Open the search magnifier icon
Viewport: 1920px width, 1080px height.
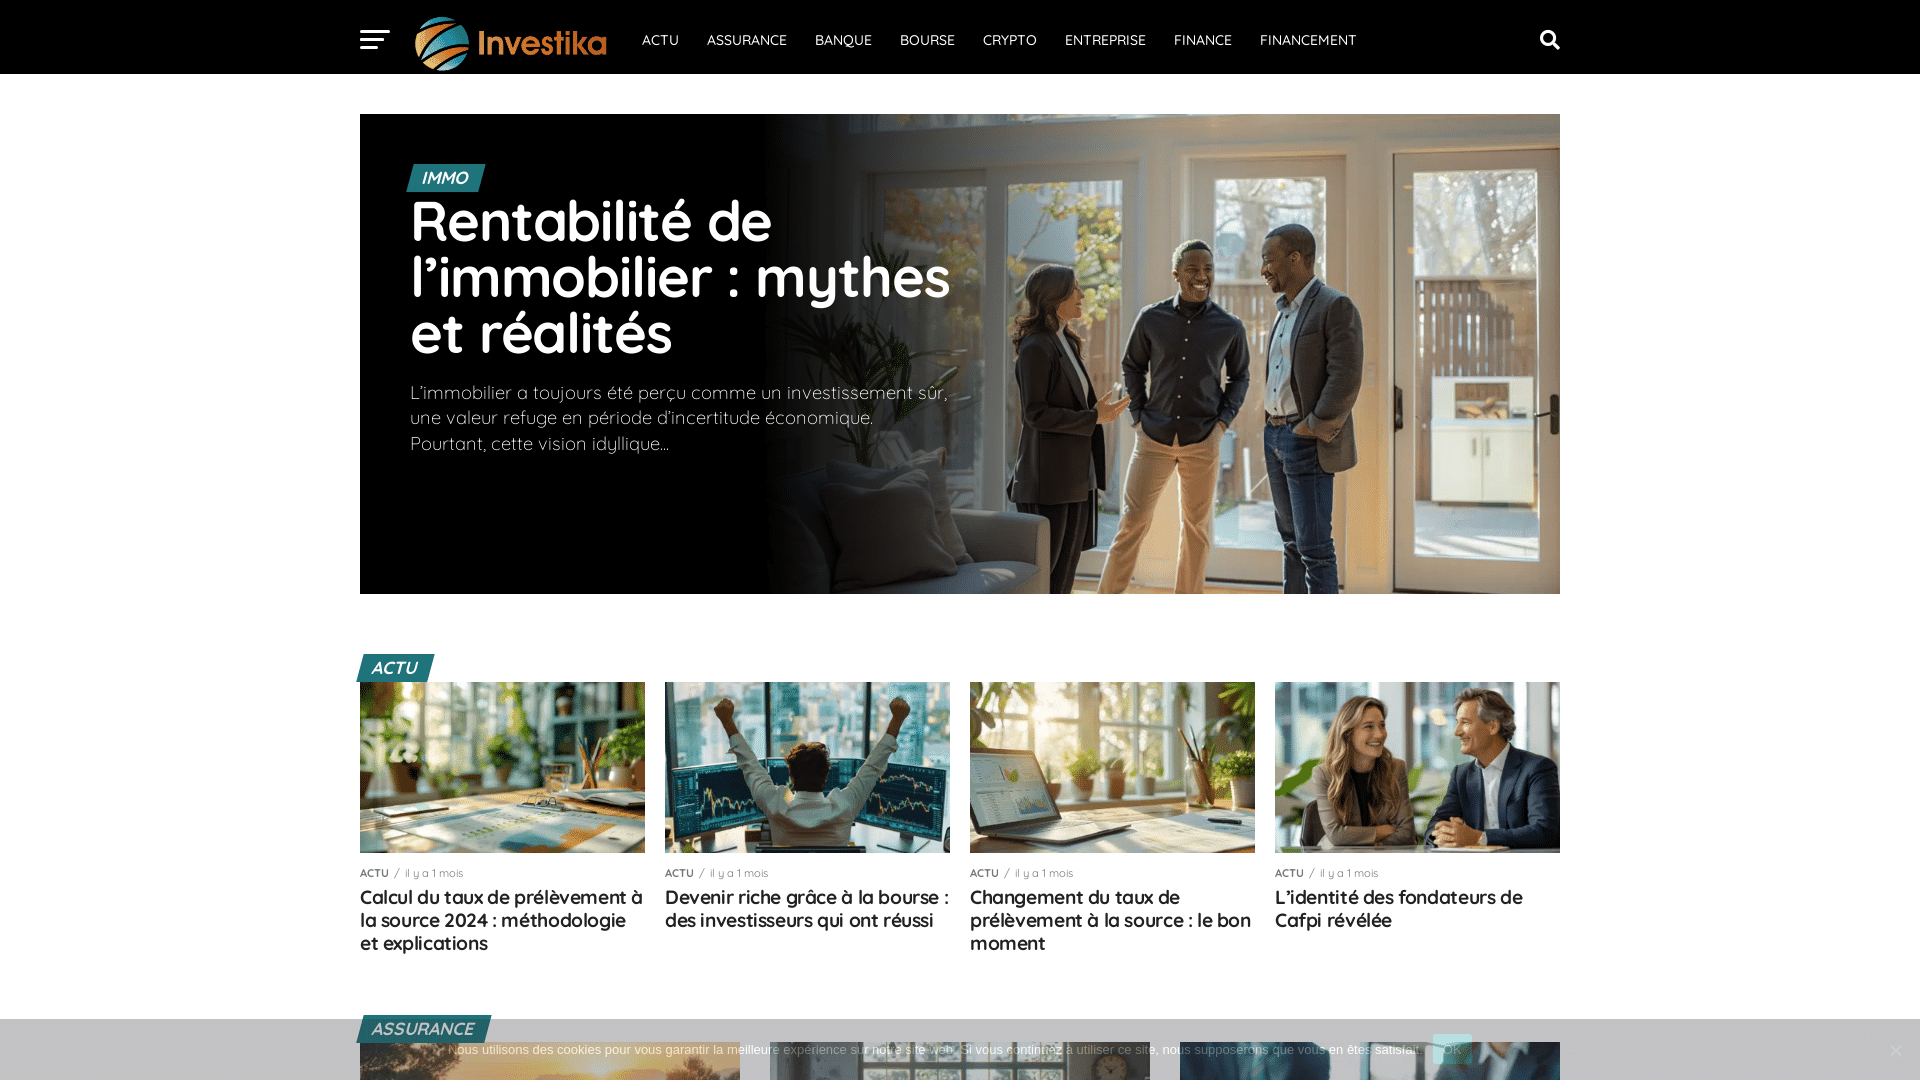pyautogui.click(x=1549, y=40)
